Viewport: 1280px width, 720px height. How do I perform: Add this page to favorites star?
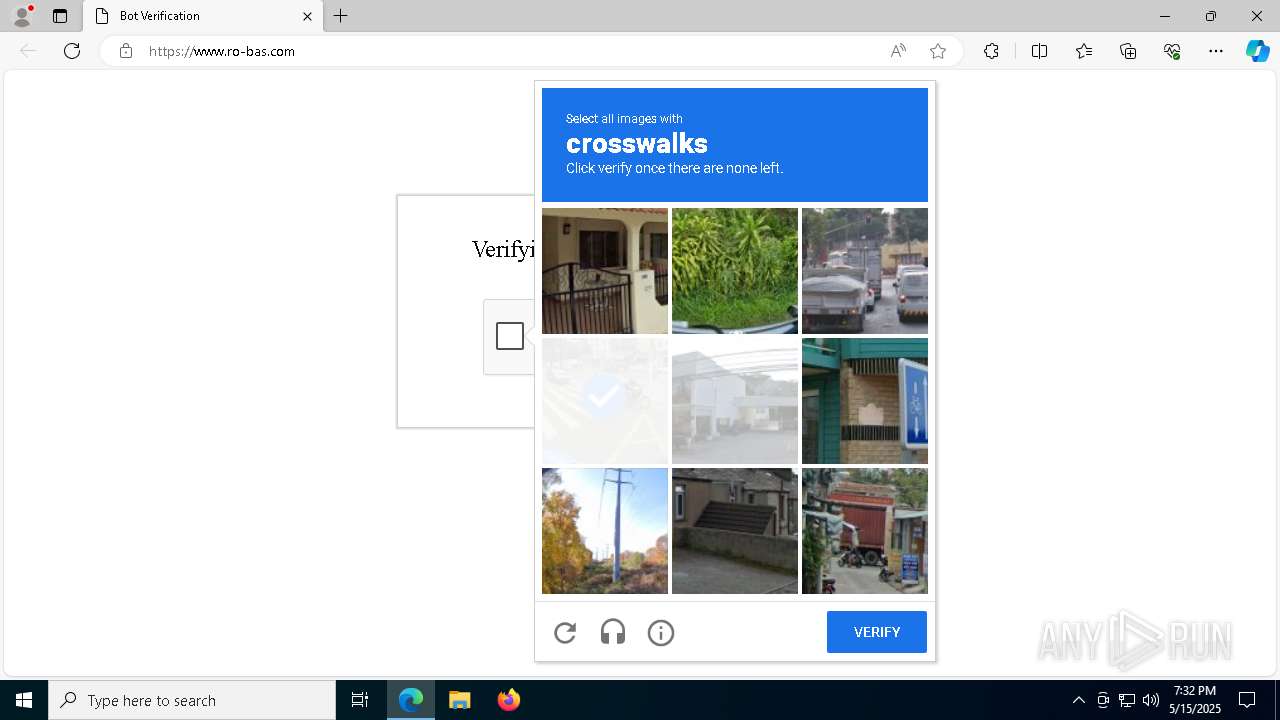(938, 51)
